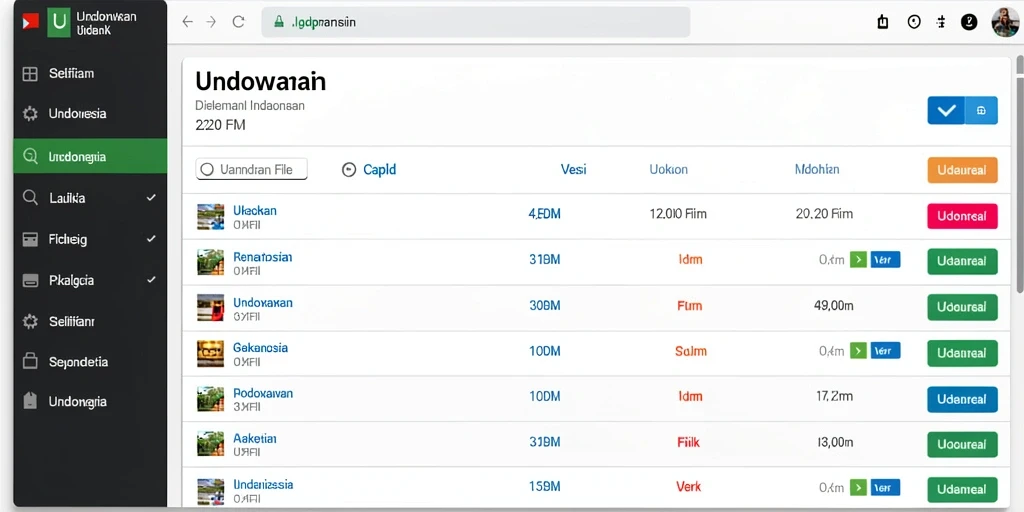The image size is (1024, 512).
Task: Toggle the blue checkmark button
Action: coord(946,110)
